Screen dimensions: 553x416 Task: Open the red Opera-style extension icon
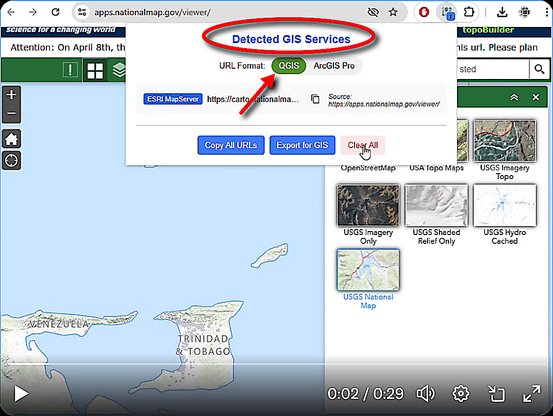coord(424,12)
